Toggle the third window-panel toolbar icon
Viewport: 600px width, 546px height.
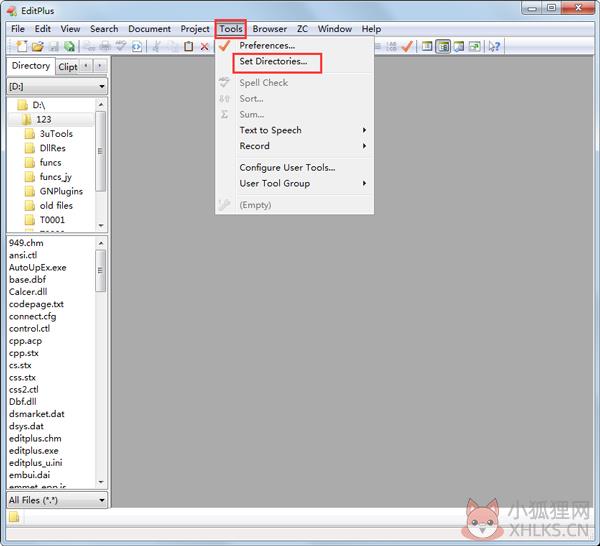pyautogui.click(x=458, y=47)
